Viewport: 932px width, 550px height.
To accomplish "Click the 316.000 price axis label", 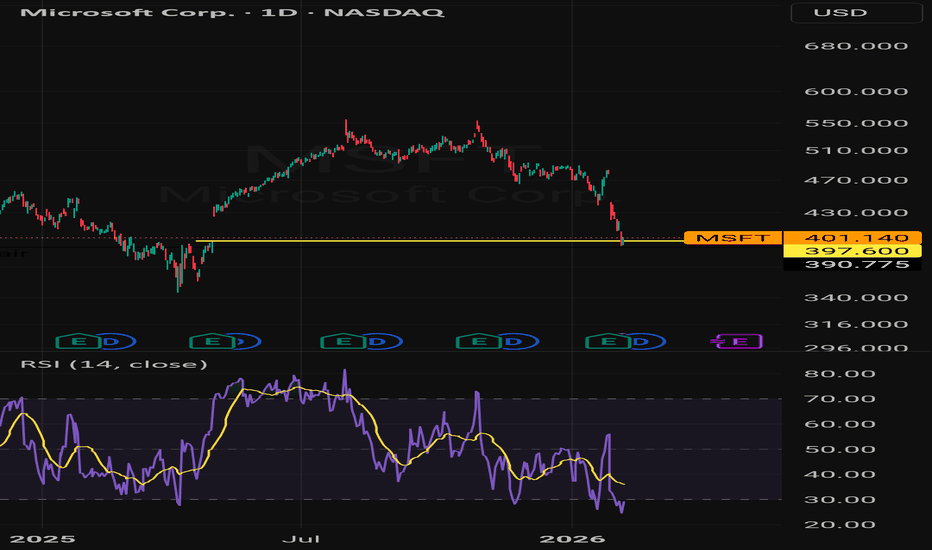I will point(857,325).
